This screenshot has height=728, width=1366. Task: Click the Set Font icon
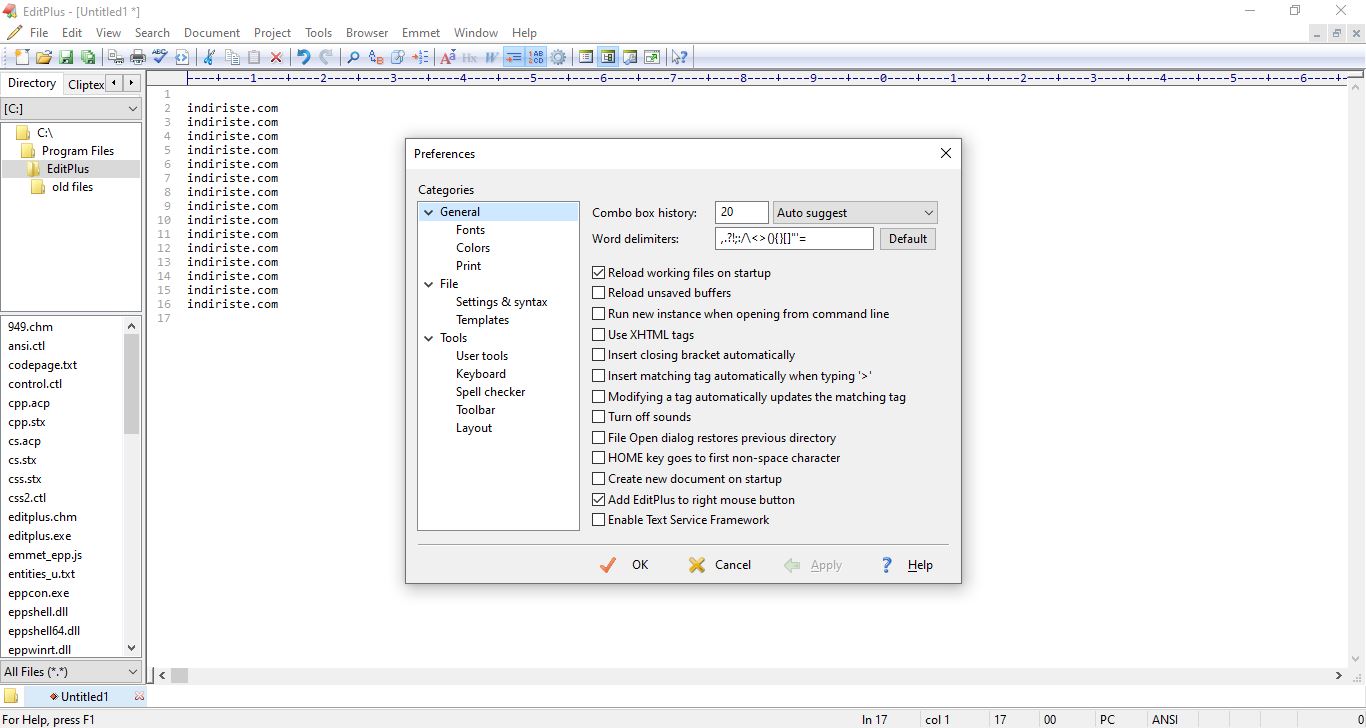(x=447, y=57)
